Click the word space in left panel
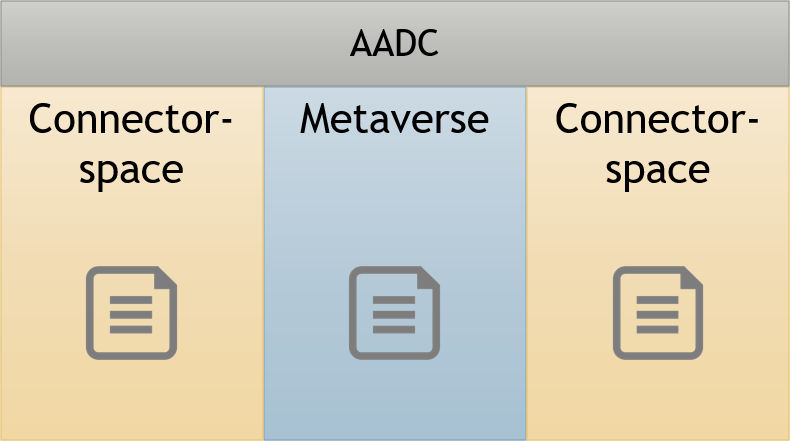The height and width of the screenshot is (441, 790). (x=131, y=171)
